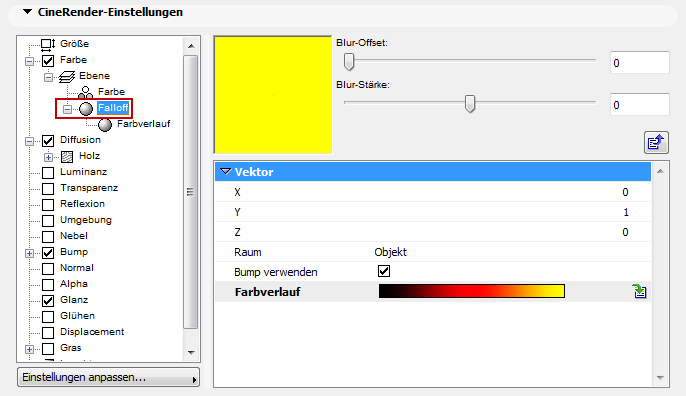Collapse the Falloff tree node

click(x=67, y=109)
